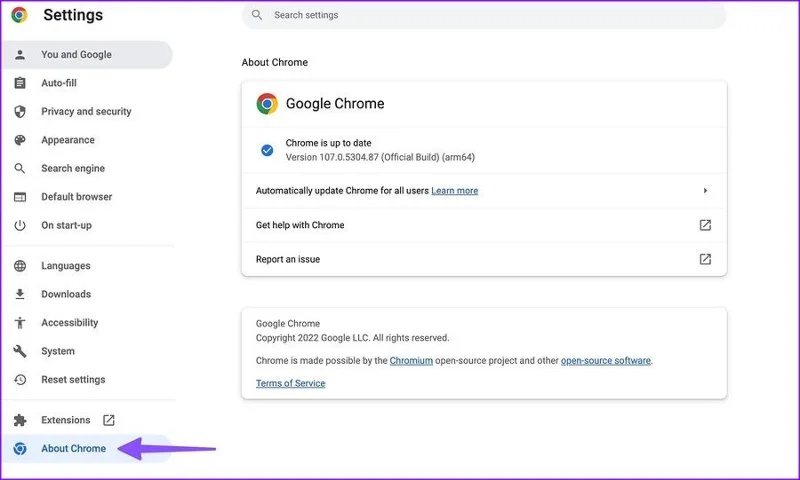Screen dimensions: 800x480
Task: Click the blue checkmark up-to-date icon
Action: tap(267, 150)
